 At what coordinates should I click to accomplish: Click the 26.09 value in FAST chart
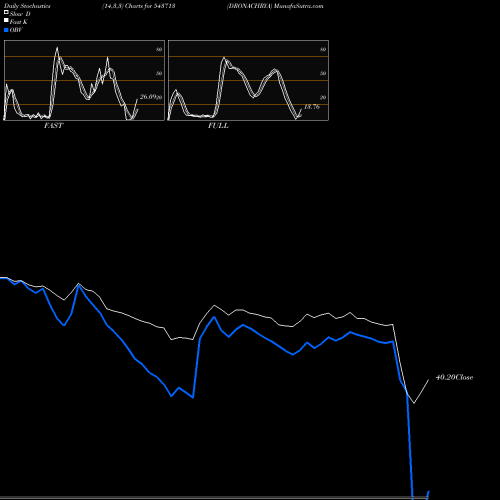click(148, 97)
